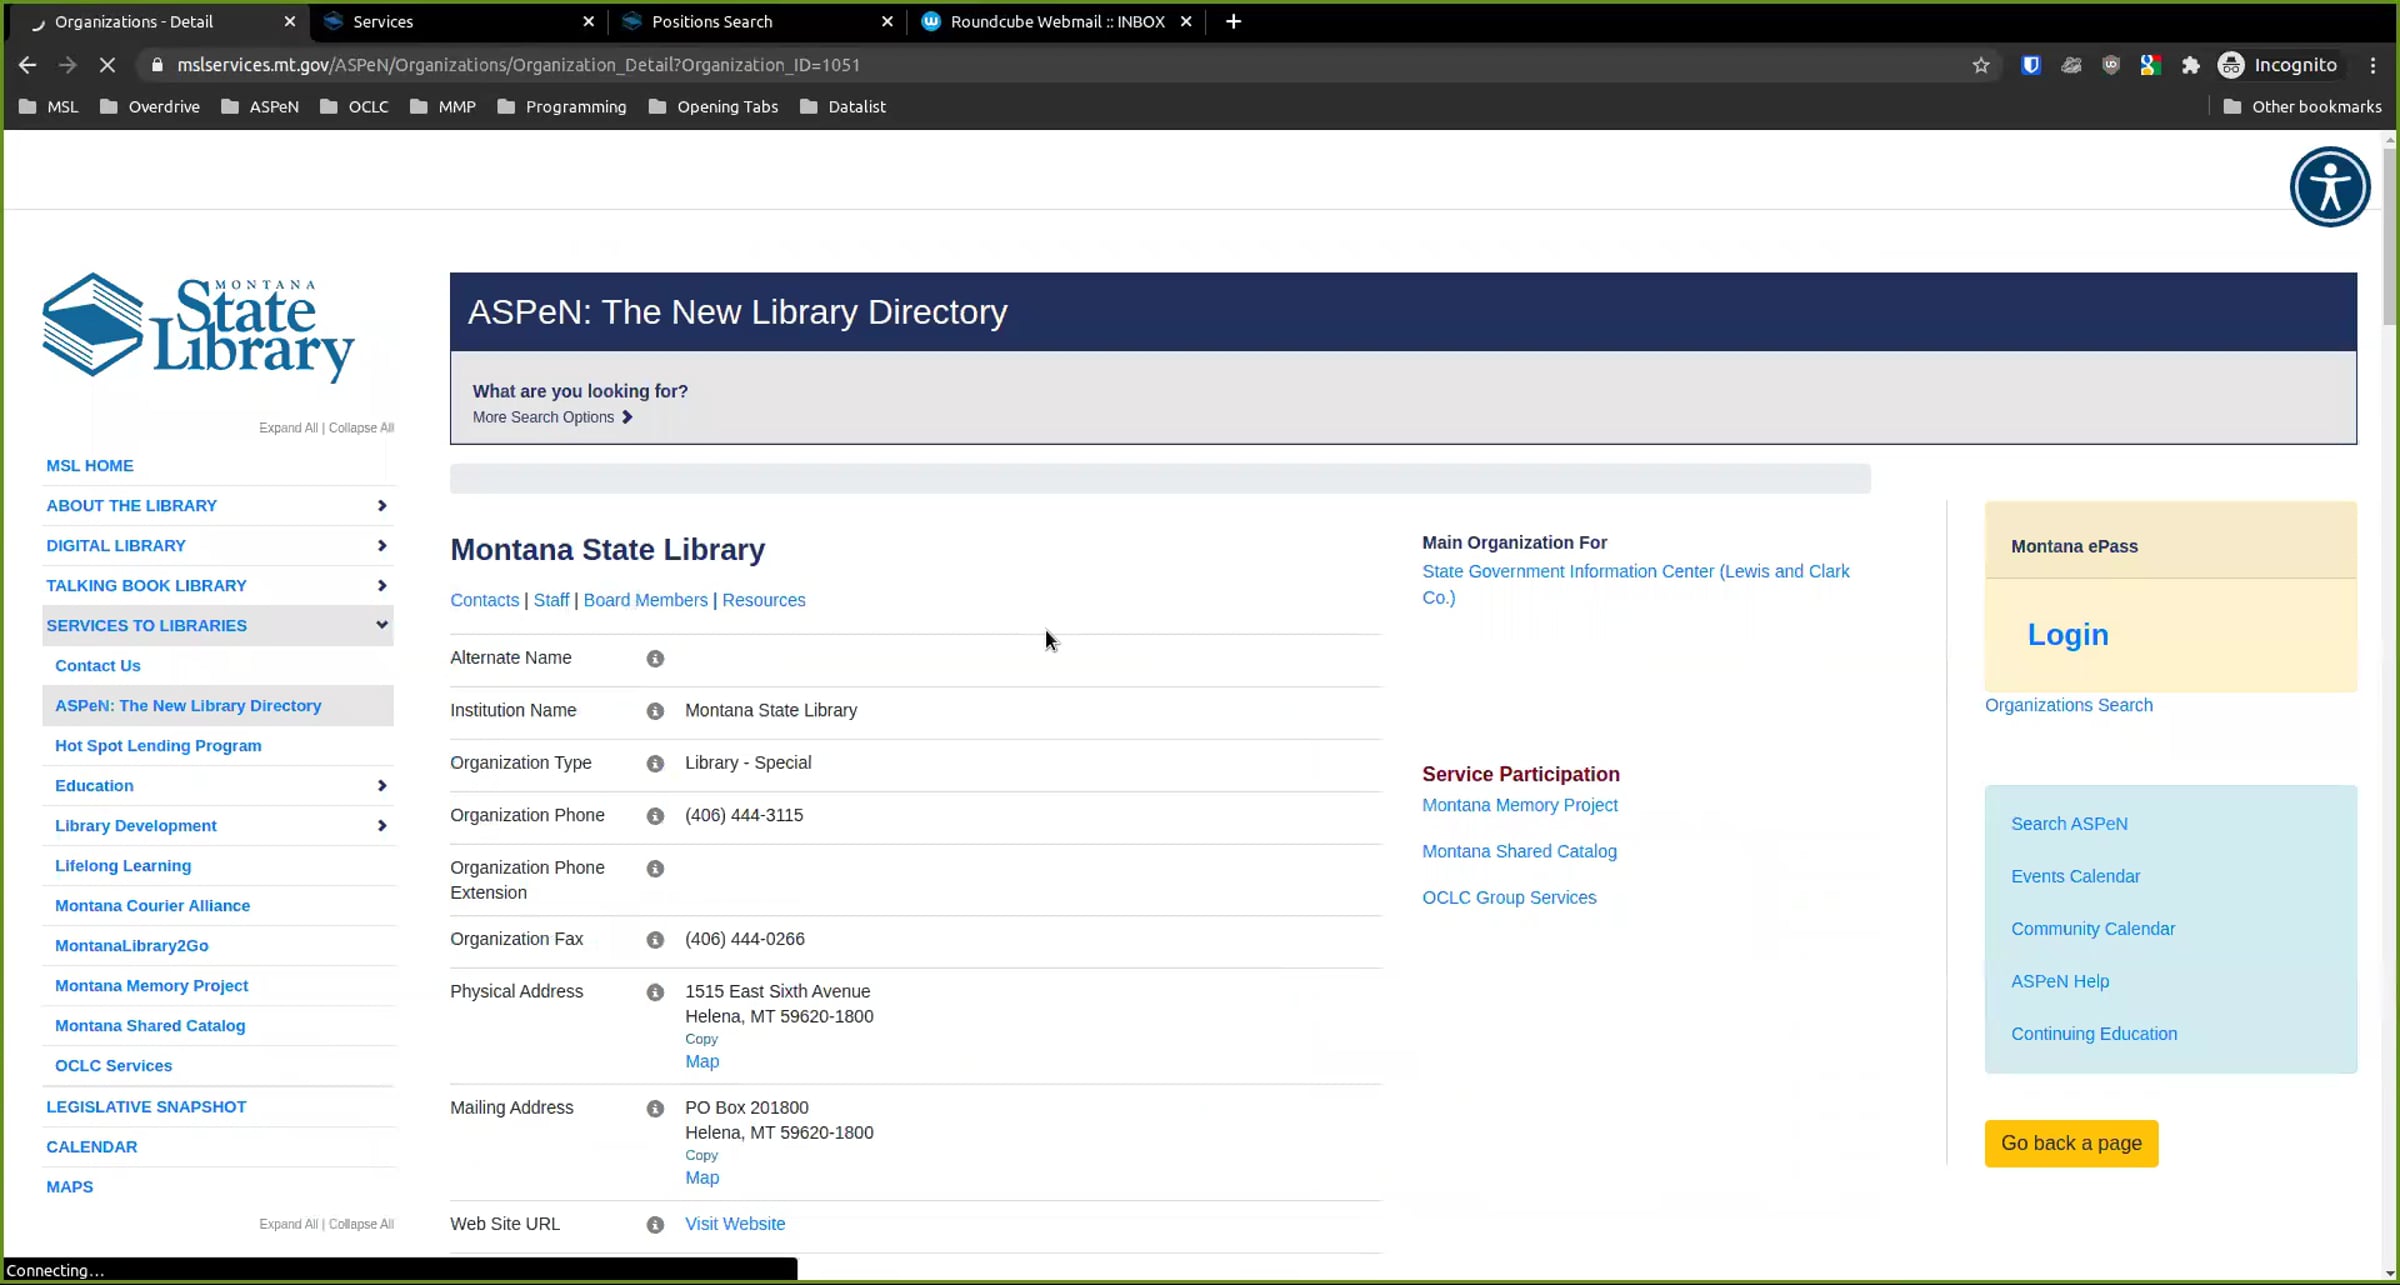Switch to the Positions Search tab
The width and height of the screenshot is (2400, 1285).
pyautogui.click(x=757, y=21)
